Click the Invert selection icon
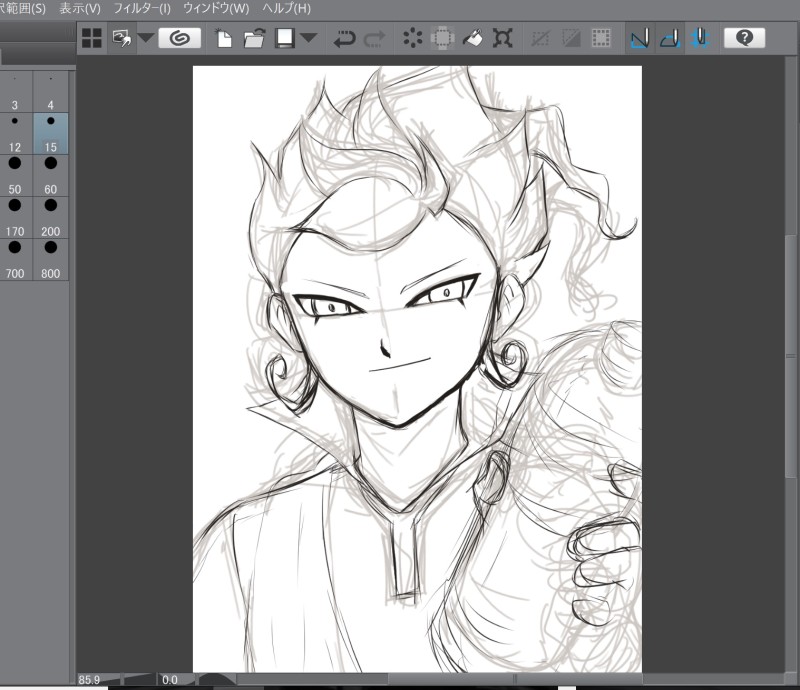This screenshot has width=800, height=690. (x=571, y=38)
